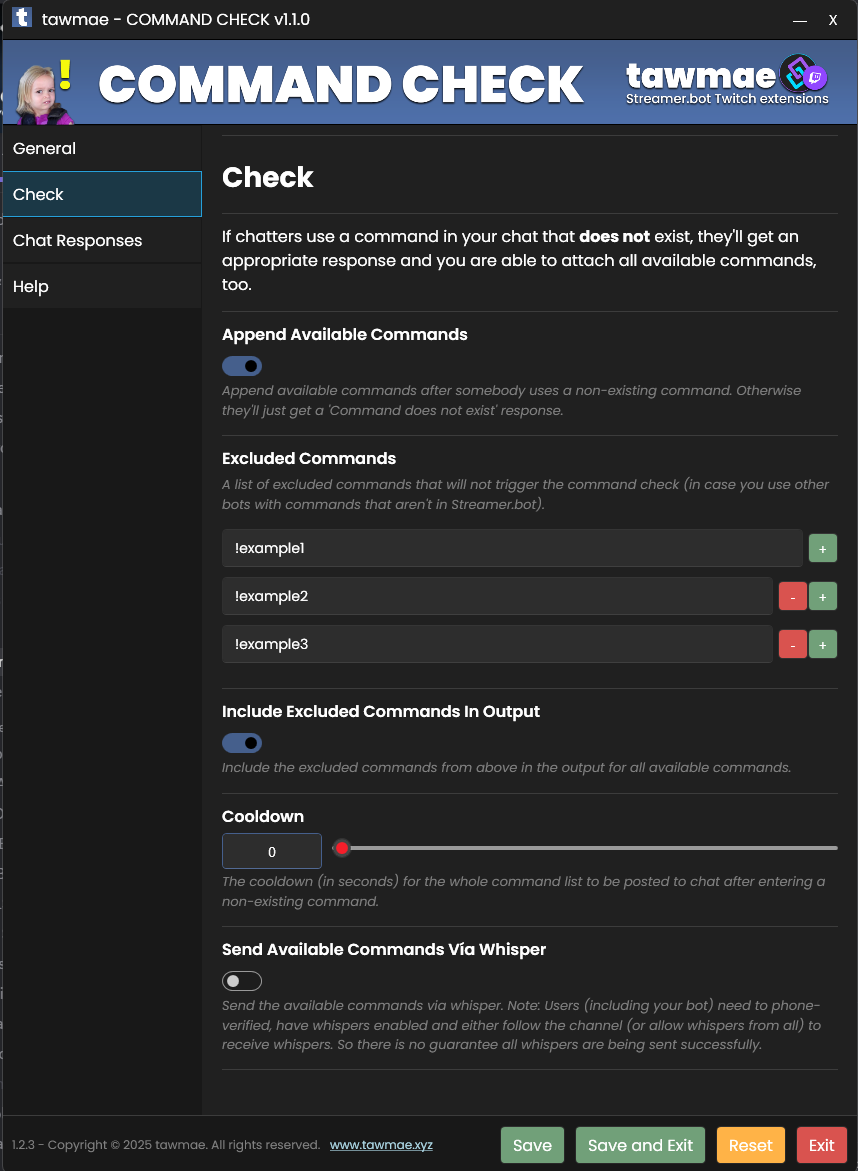The image size is (858, 1171).
Task: Add a command after !example3
Action: [x=822, y=644]
